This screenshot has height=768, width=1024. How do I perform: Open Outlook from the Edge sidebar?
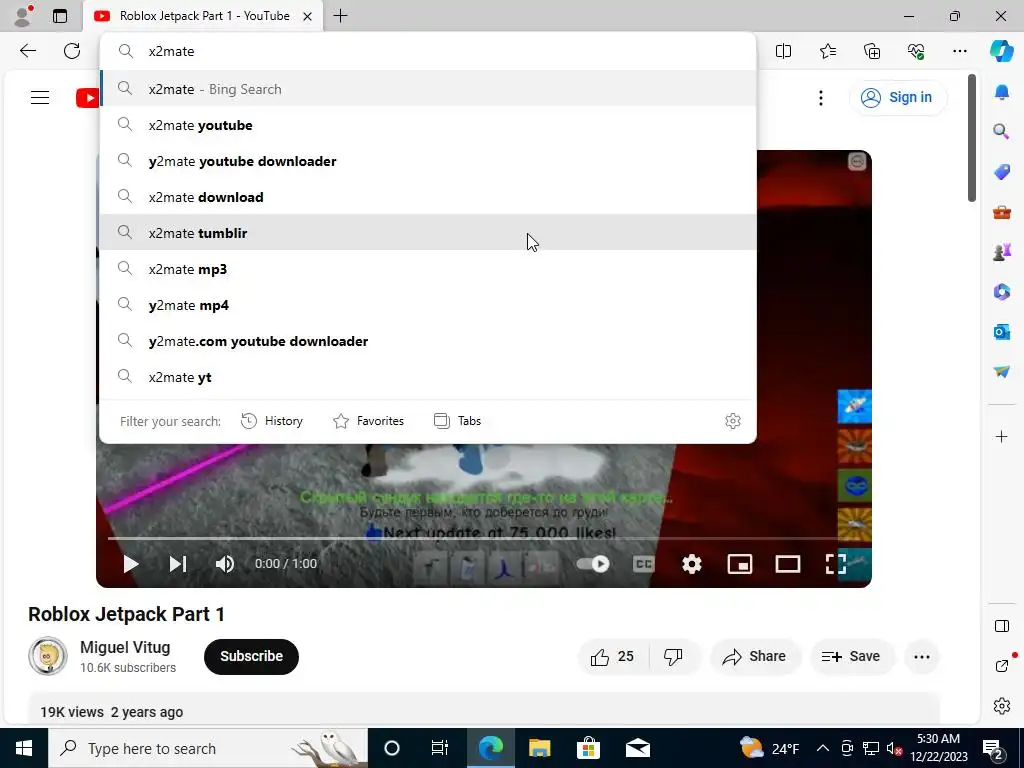tap(1001, 332)
